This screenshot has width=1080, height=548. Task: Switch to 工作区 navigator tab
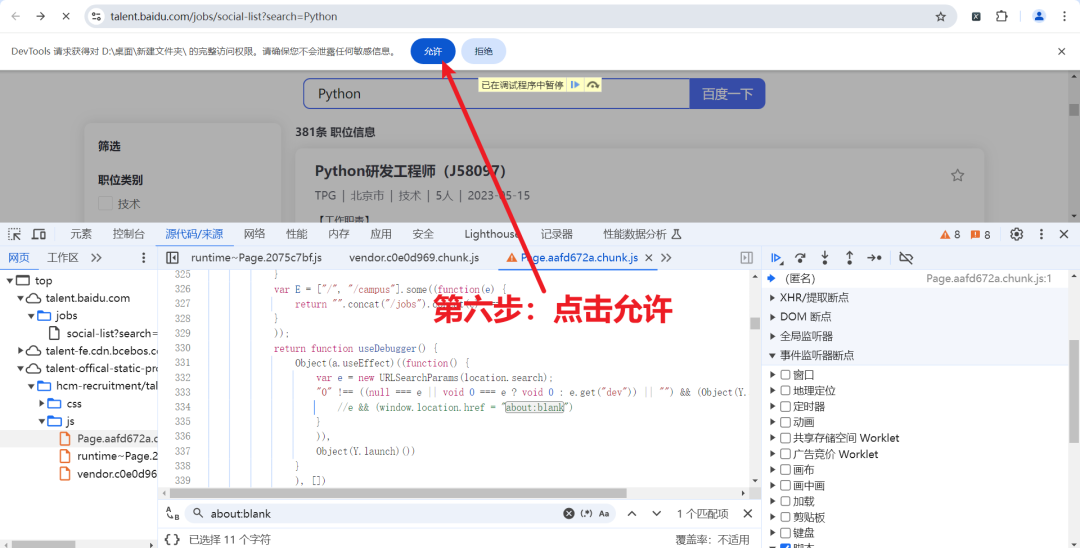pyautogui.click(x=63, y=257)
